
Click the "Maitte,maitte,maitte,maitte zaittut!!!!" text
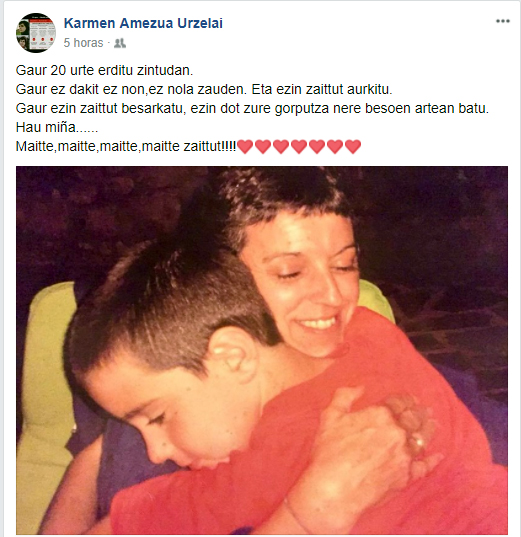click(126, 147)
